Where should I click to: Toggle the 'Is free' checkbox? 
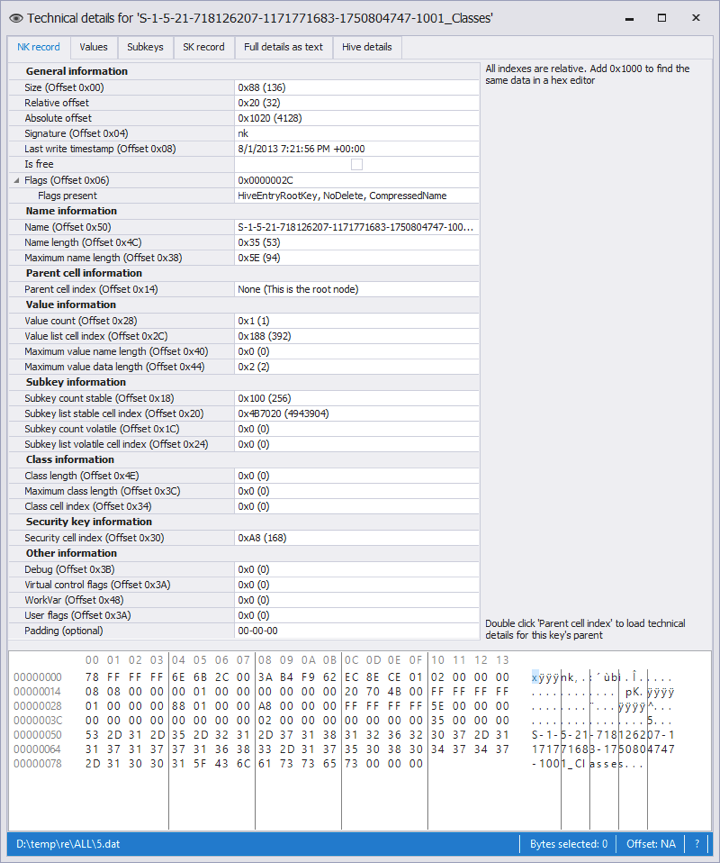pyautogui.click(x=356, y=164)
